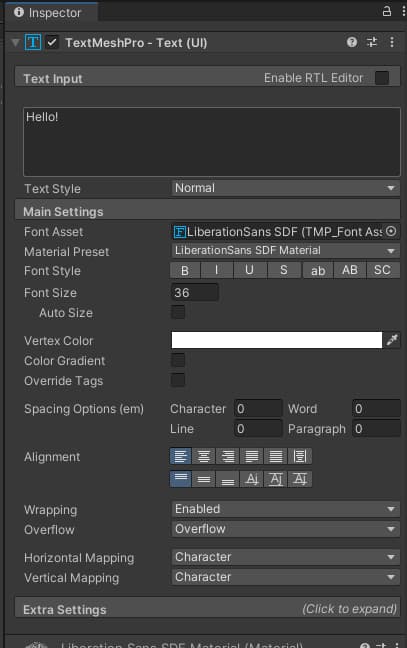This screenshot has width=407, height=648.
Task: Click the Font Size field
Action: (195, 292)
